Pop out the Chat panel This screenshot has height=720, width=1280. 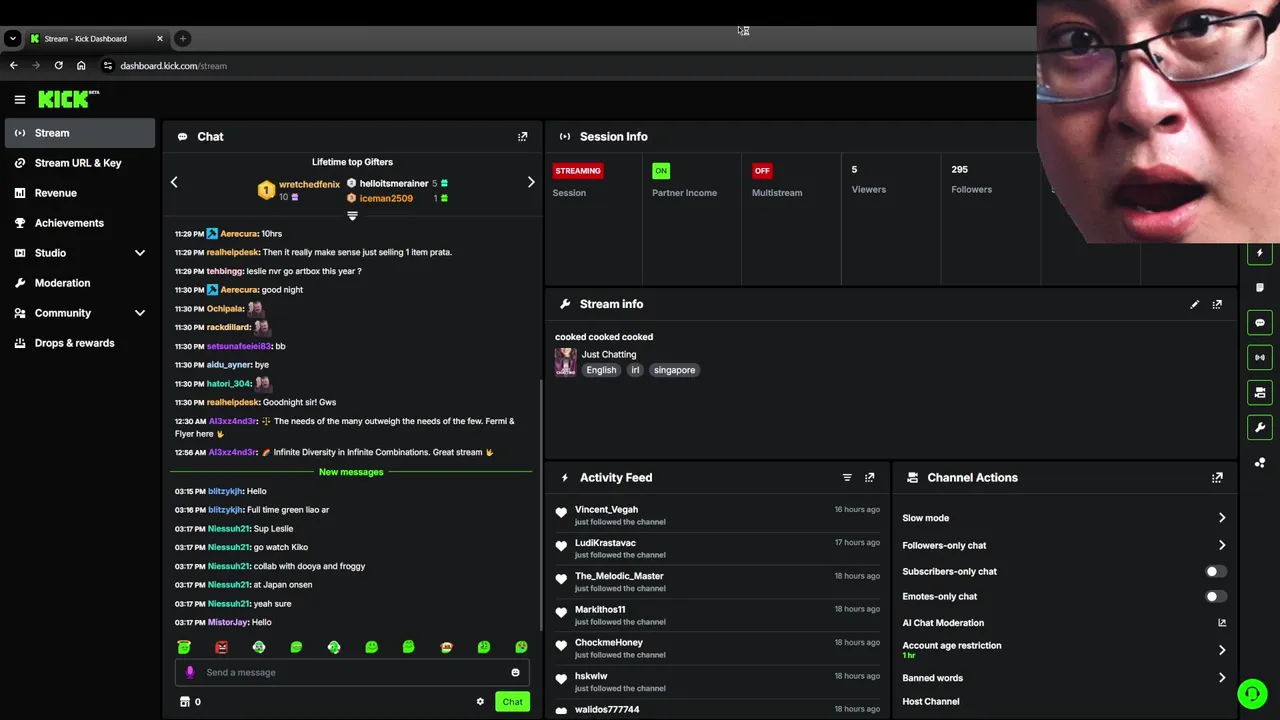(522, 136)
